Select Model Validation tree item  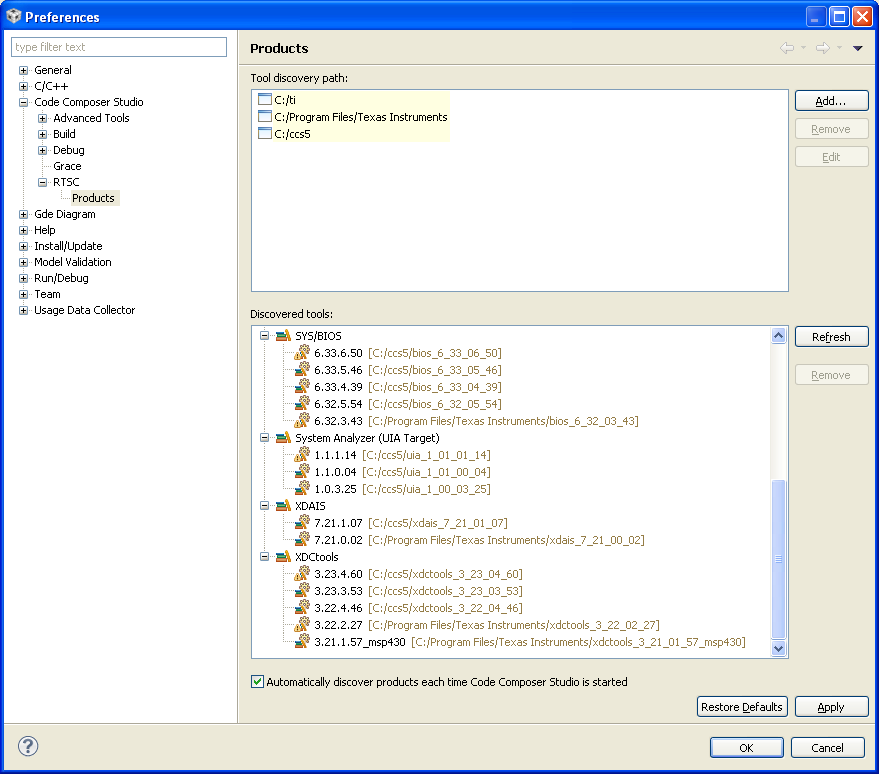click(72, 262)
